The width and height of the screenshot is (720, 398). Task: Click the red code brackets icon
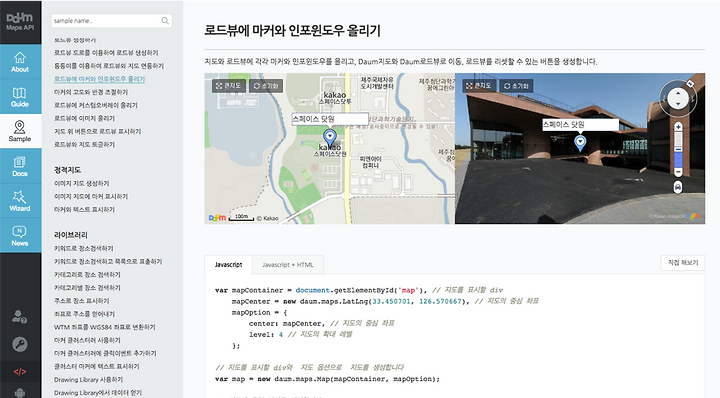(20, 372)
